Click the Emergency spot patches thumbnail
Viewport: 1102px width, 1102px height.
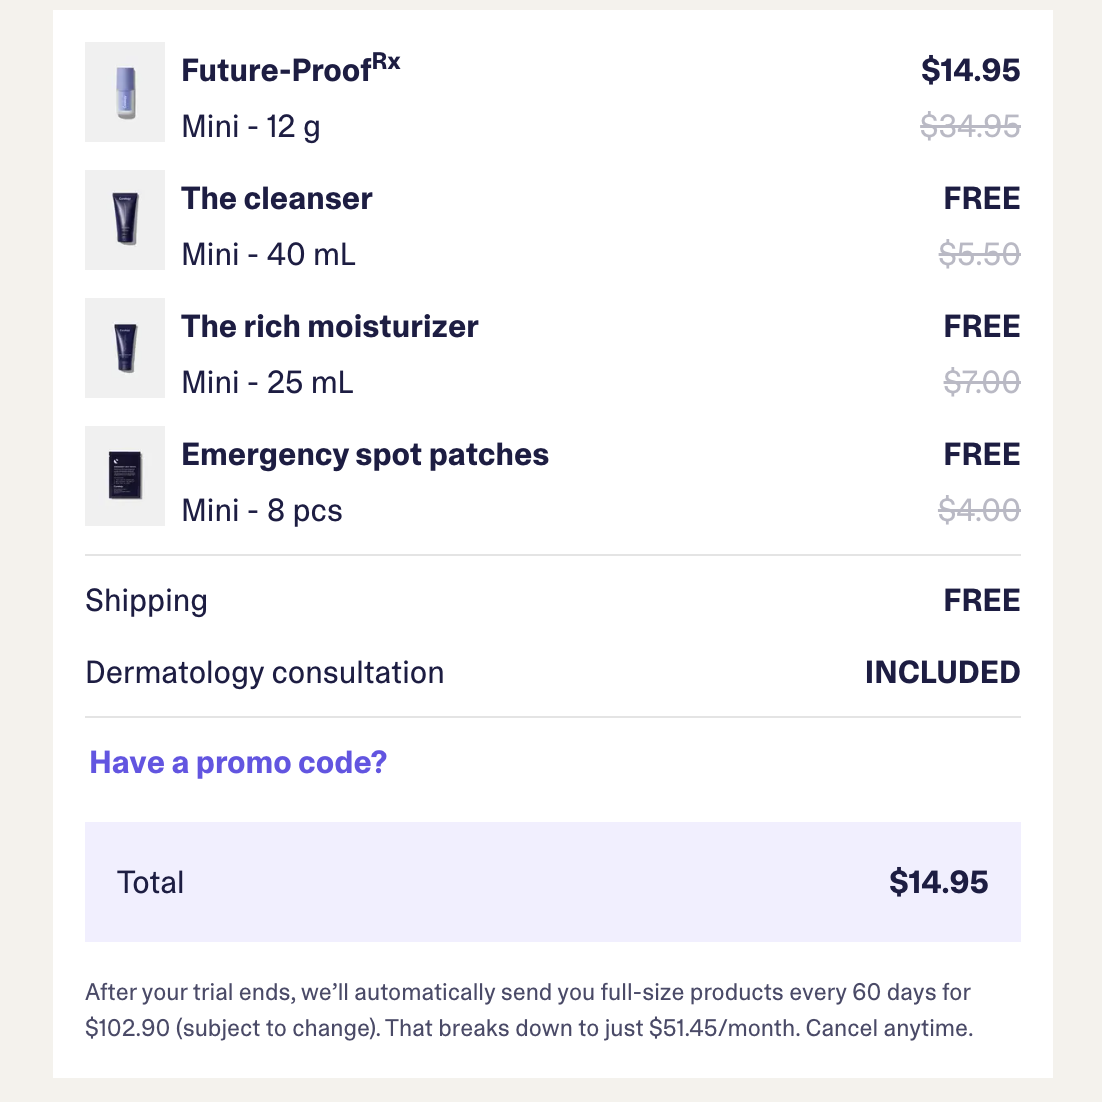[125, 476]
